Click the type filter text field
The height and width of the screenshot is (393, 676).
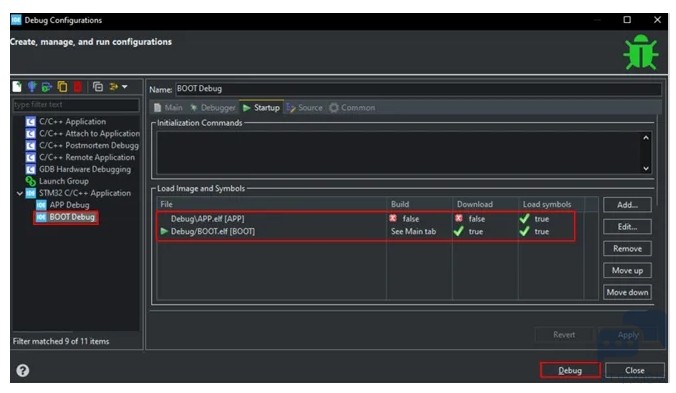click(76, 105)
